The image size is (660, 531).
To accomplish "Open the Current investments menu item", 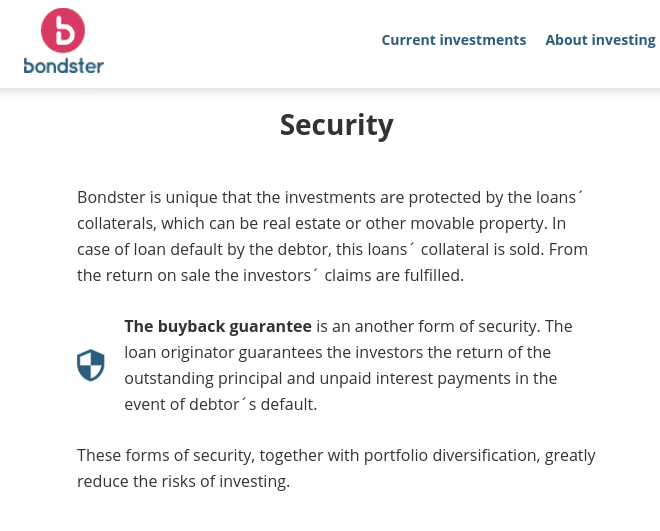I will 454,40.
